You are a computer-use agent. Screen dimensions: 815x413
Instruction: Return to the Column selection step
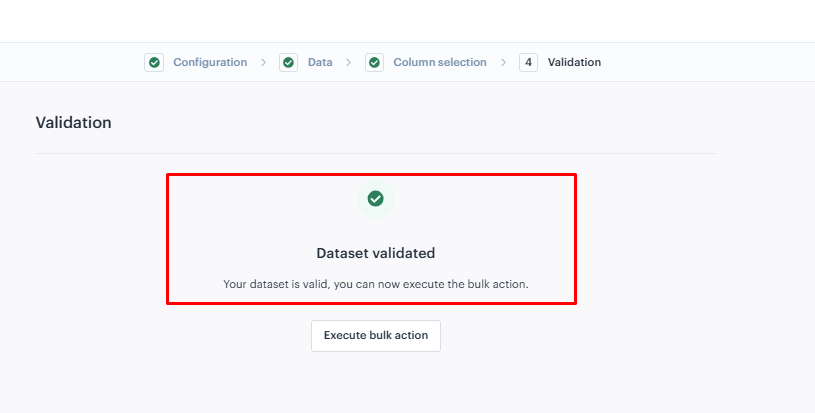pos(440,62)
